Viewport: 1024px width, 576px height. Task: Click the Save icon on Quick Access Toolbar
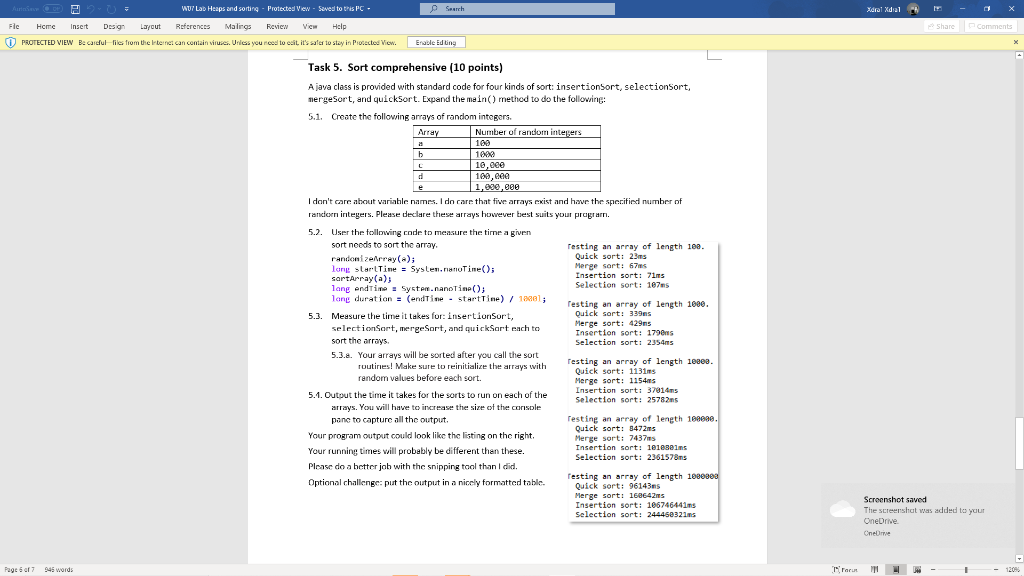click(x=75, y=8)
